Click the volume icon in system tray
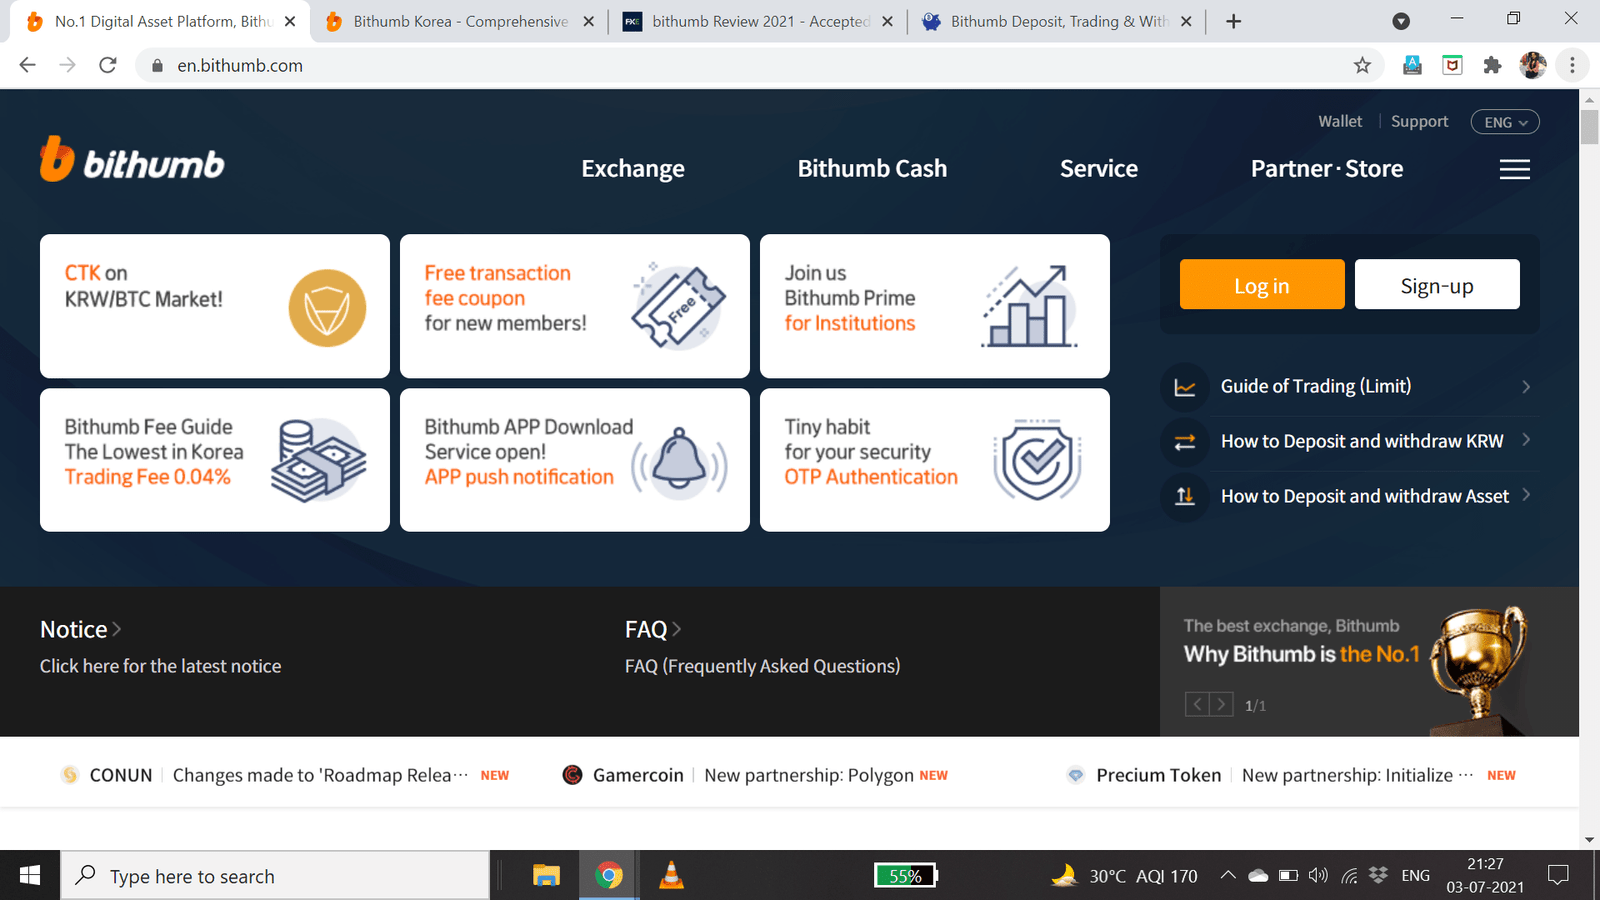The image size is (1600, 900). coord(1319,876)
